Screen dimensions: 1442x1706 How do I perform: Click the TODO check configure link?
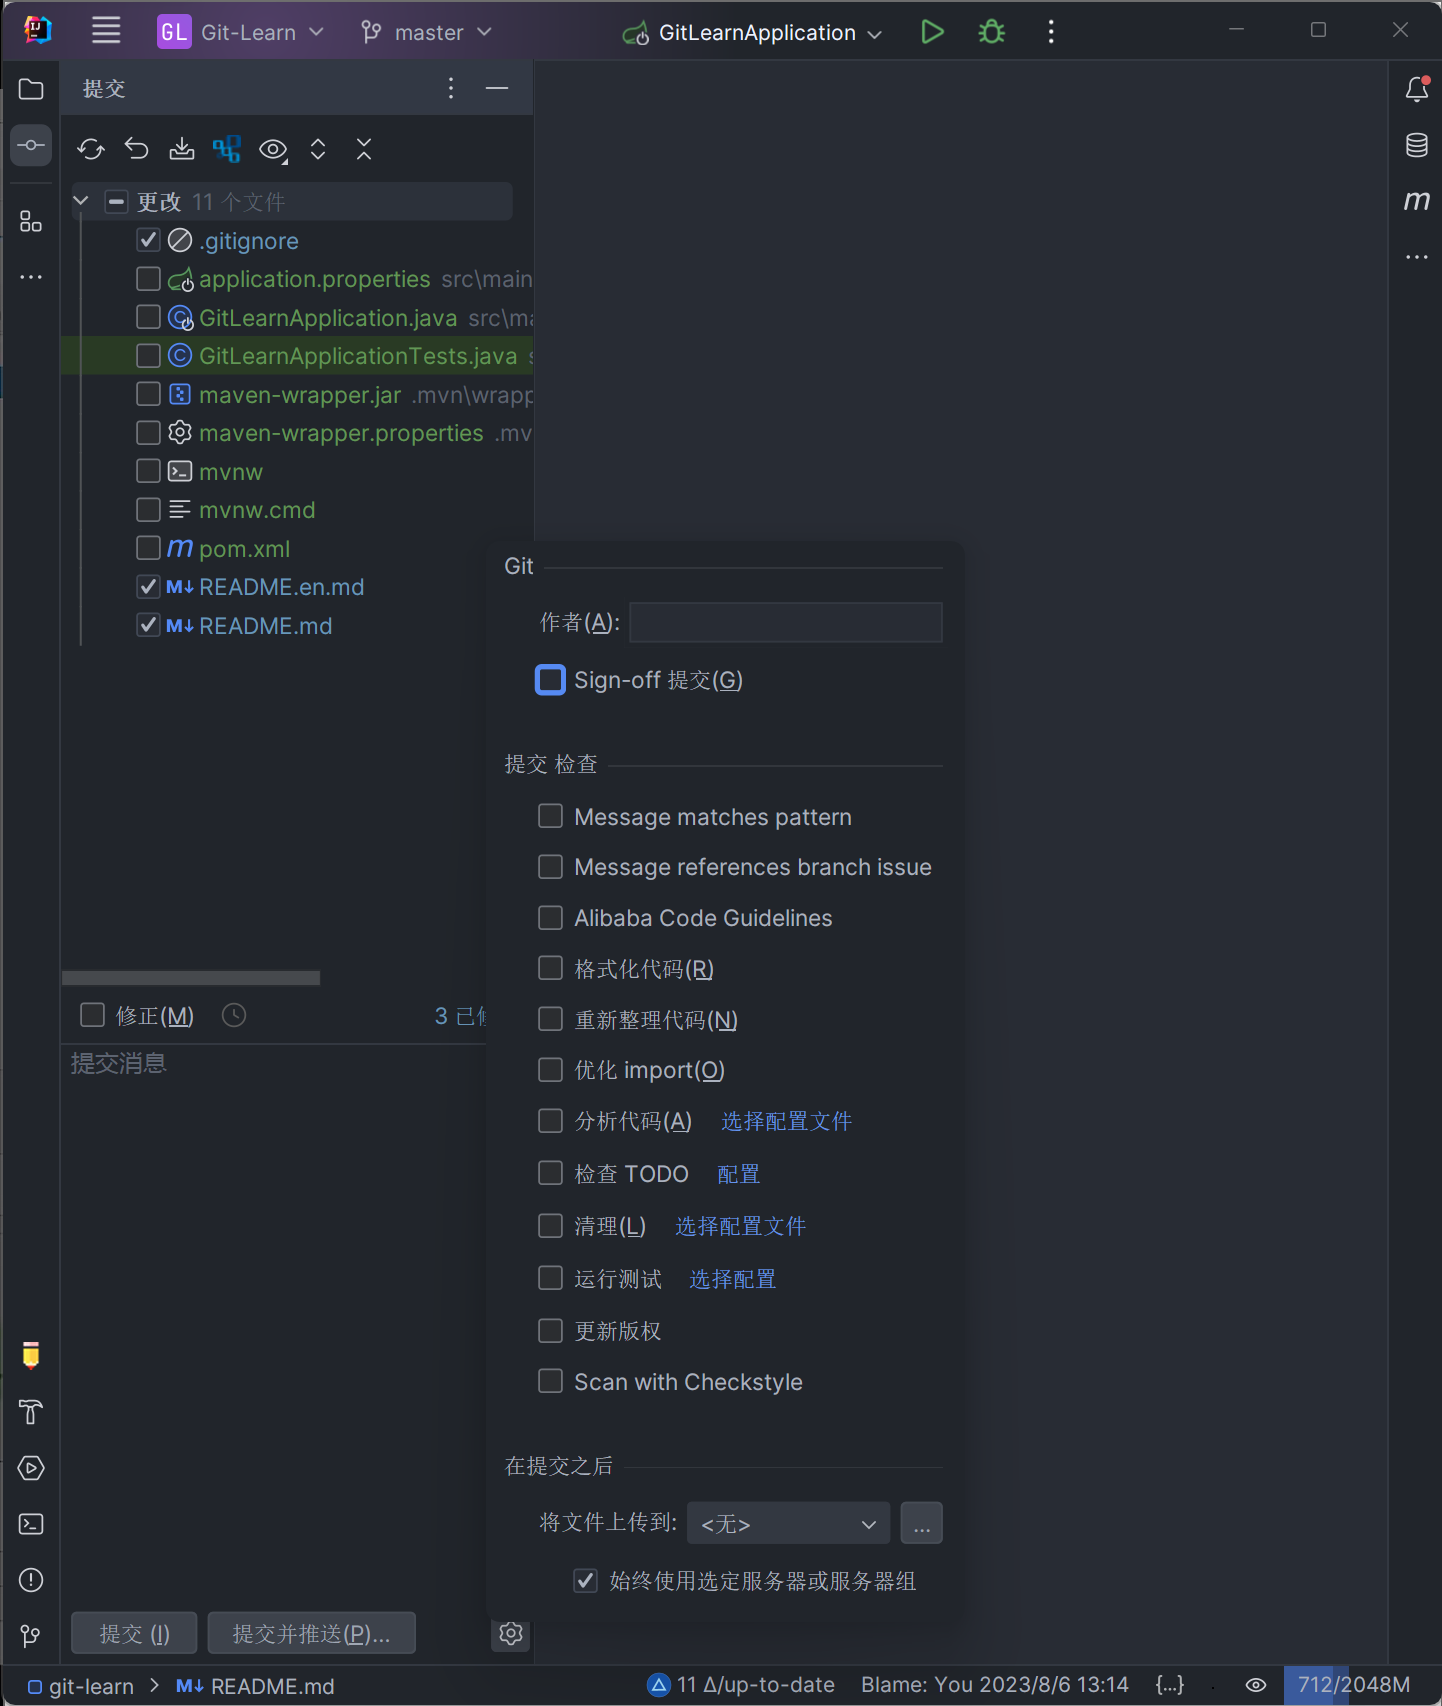click(738, 1174)
